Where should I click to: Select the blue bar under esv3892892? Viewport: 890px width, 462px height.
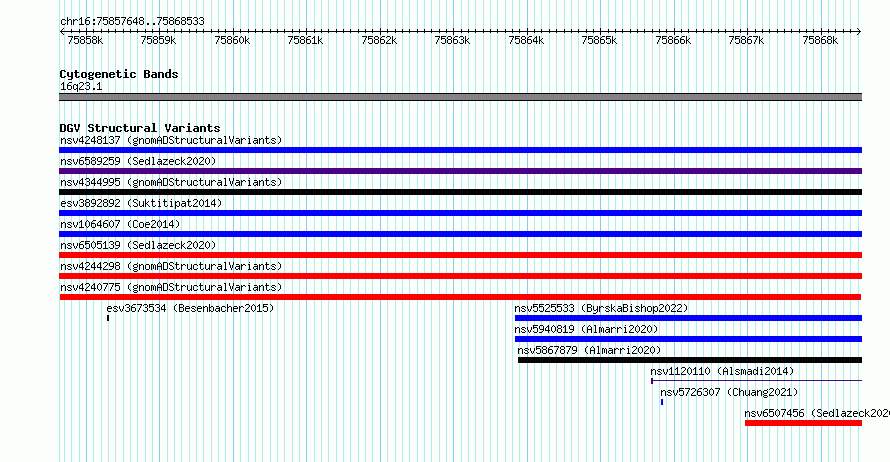460,213
